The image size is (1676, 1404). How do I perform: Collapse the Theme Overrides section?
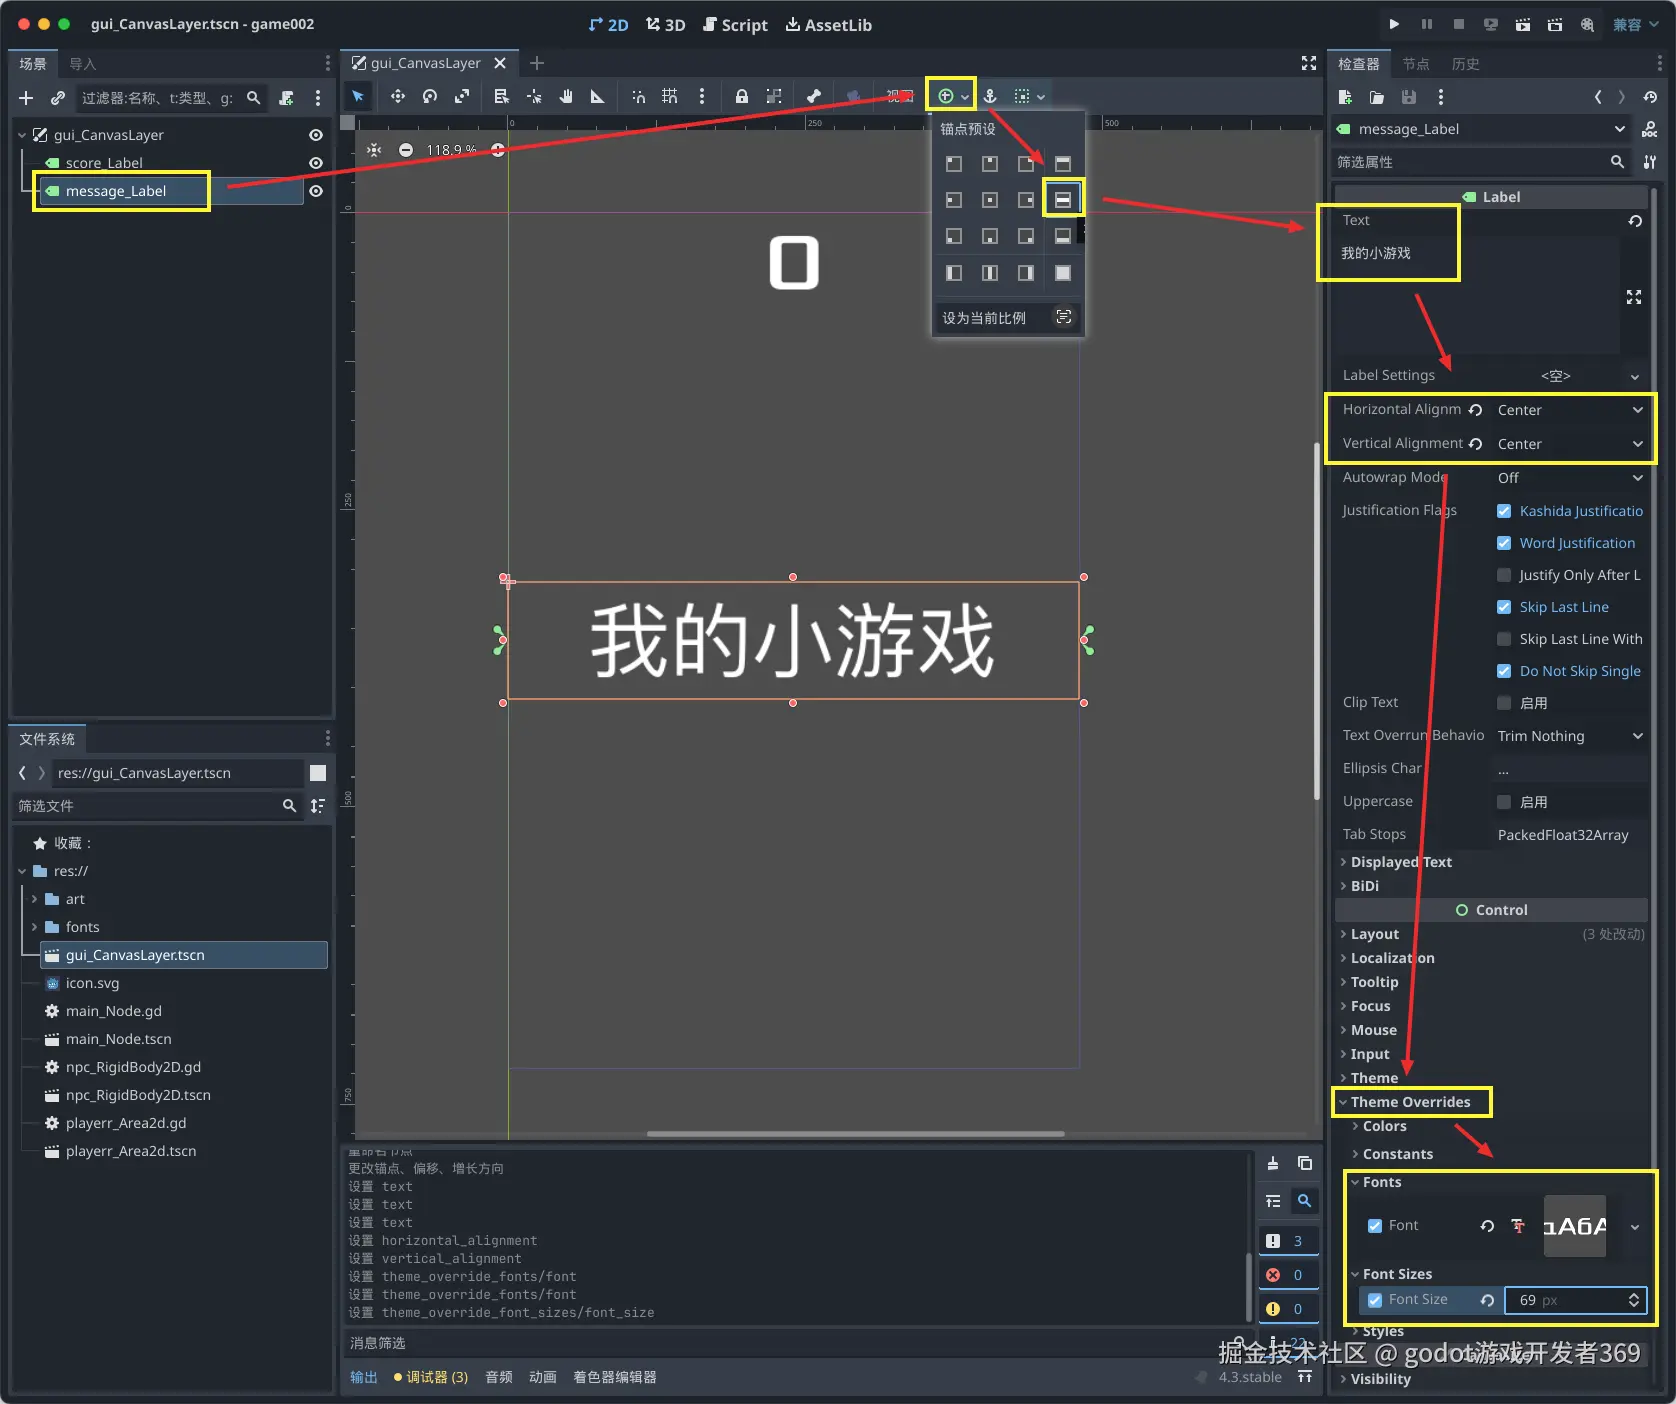point(1410,1102)
